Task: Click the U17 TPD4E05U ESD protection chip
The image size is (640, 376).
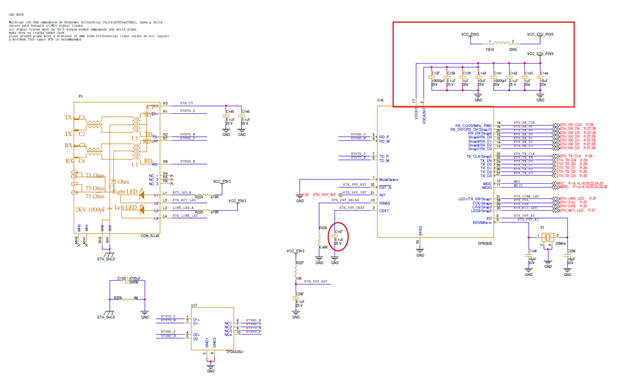Action: click(213, 329)
